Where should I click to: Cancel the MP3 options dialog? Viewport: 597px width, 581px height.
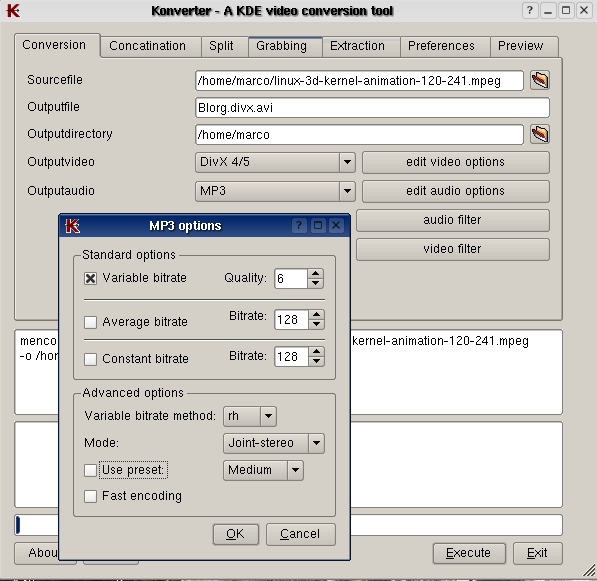[x=300, y=534]
